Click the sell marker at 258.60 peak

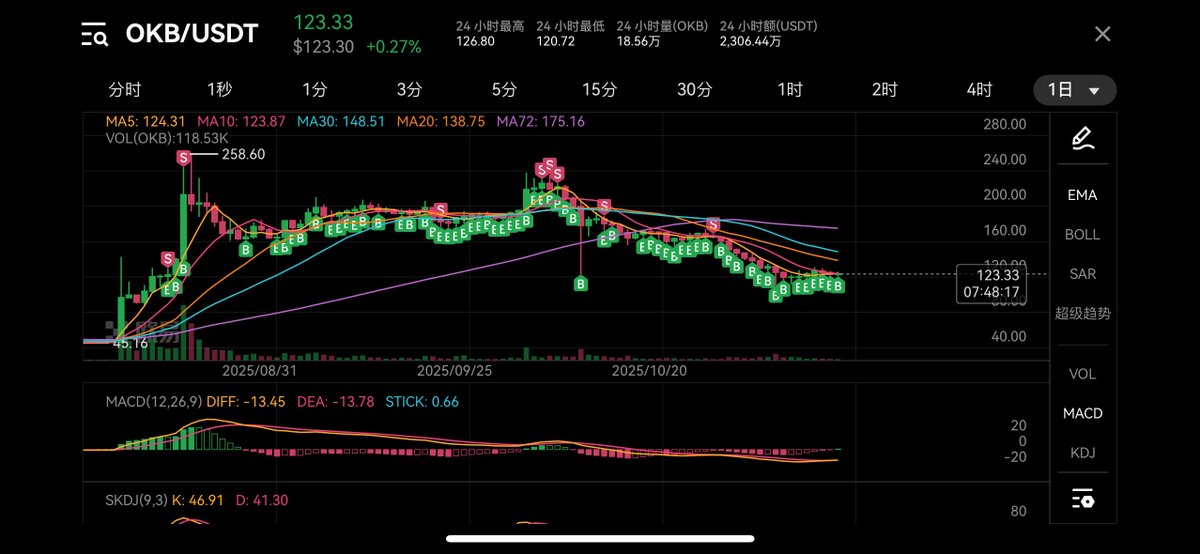184,157
